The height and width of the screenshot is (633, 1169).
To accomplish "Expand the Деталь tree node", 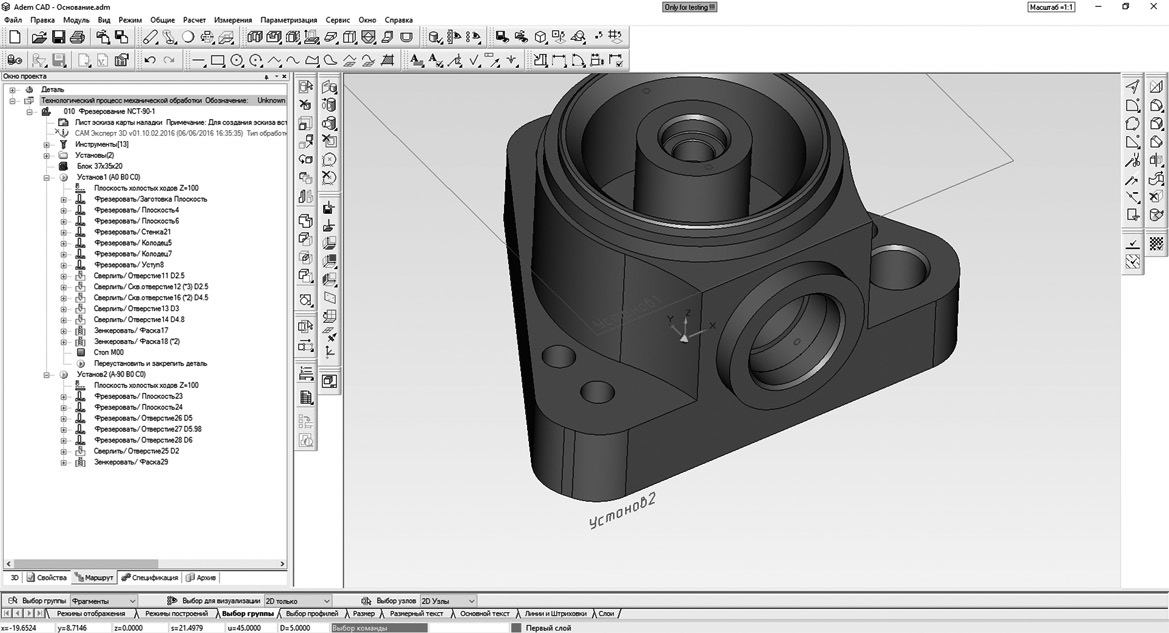I will click(x=13, y=89).
